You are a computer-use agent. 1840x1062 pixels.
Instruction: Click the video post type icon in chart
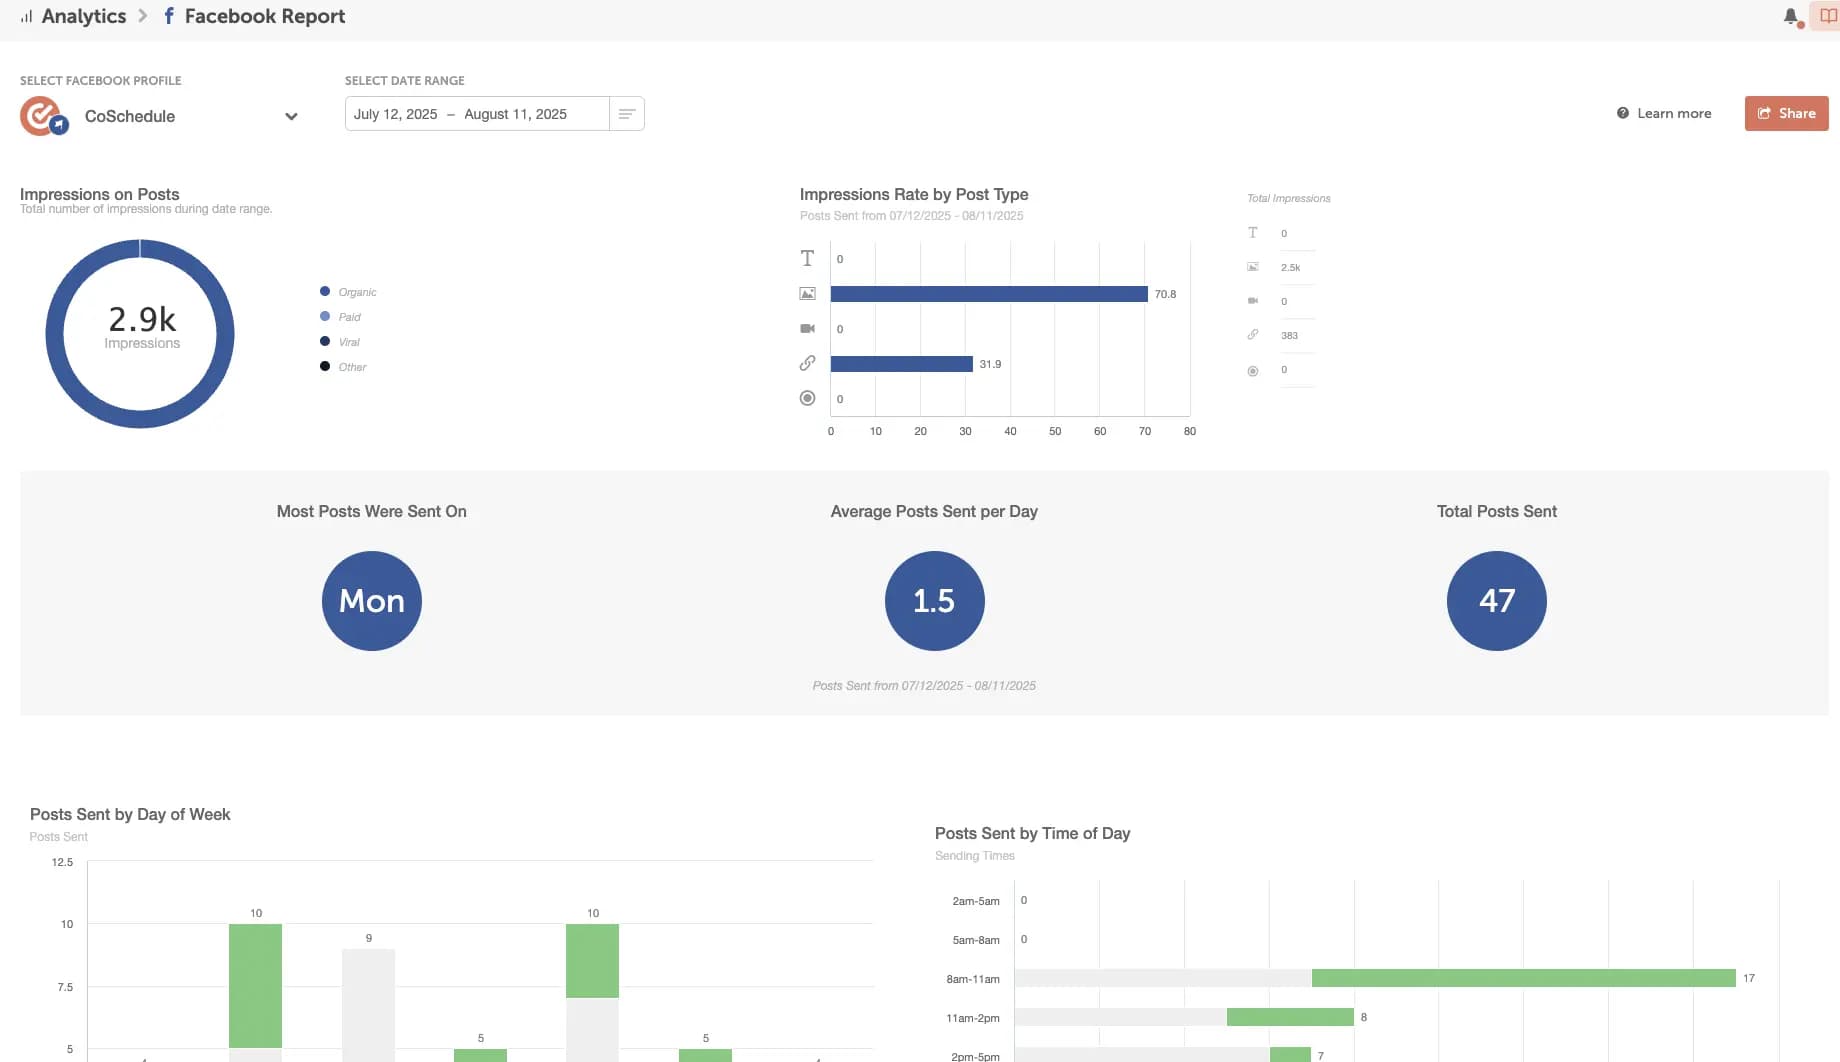(807, 329)
